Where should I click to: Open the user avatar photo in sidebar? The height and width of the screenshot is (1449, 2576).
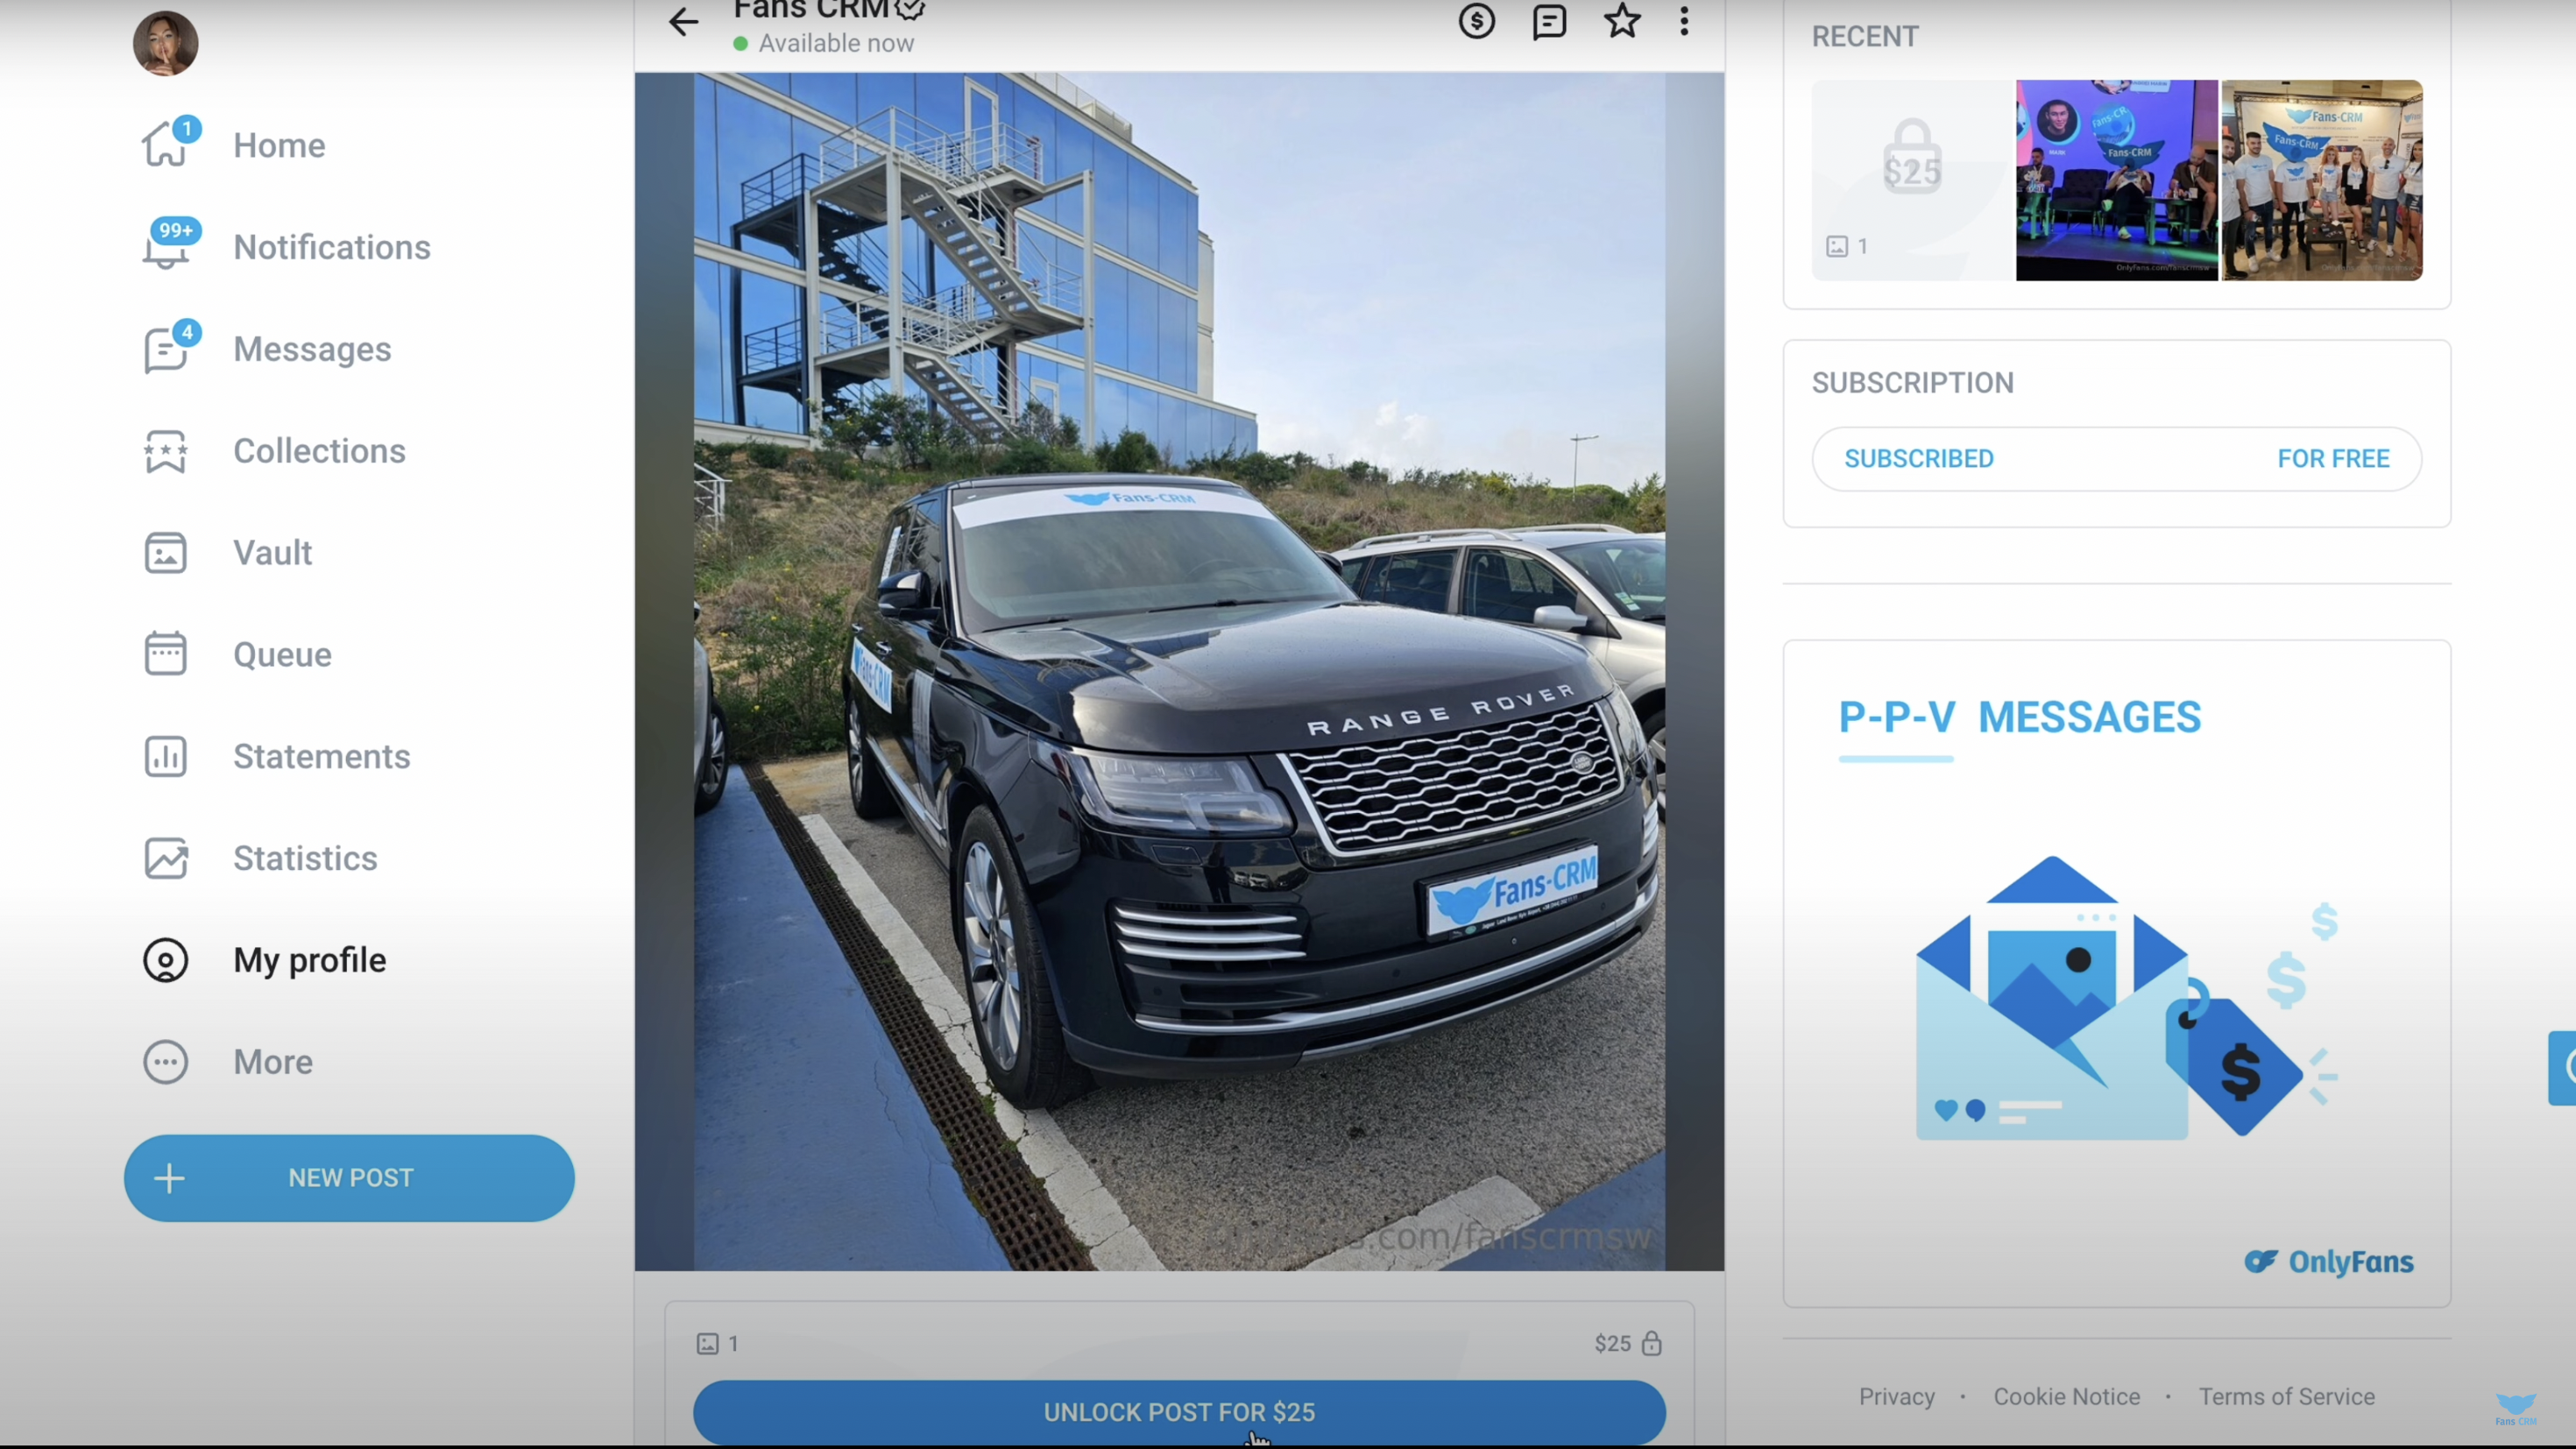point(165,43)
